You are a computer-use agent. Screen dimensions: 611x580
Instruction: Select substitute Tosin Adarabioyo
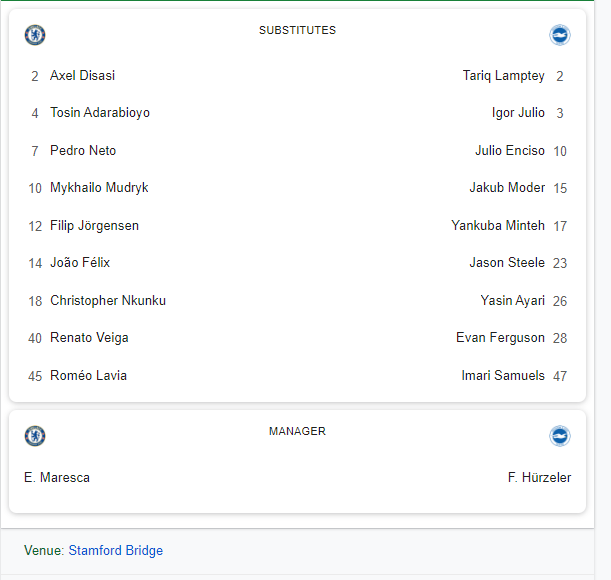100,113
